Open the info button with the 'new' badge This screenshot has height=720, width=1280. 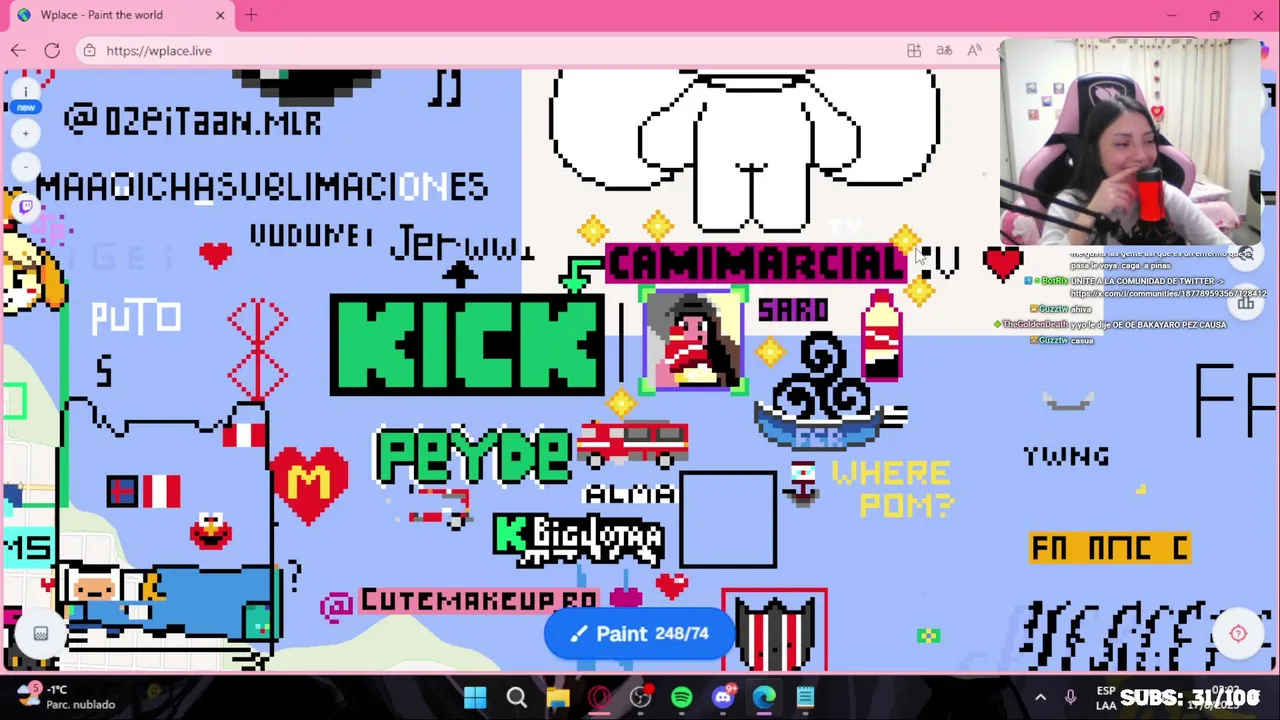(x=26, y=92)
